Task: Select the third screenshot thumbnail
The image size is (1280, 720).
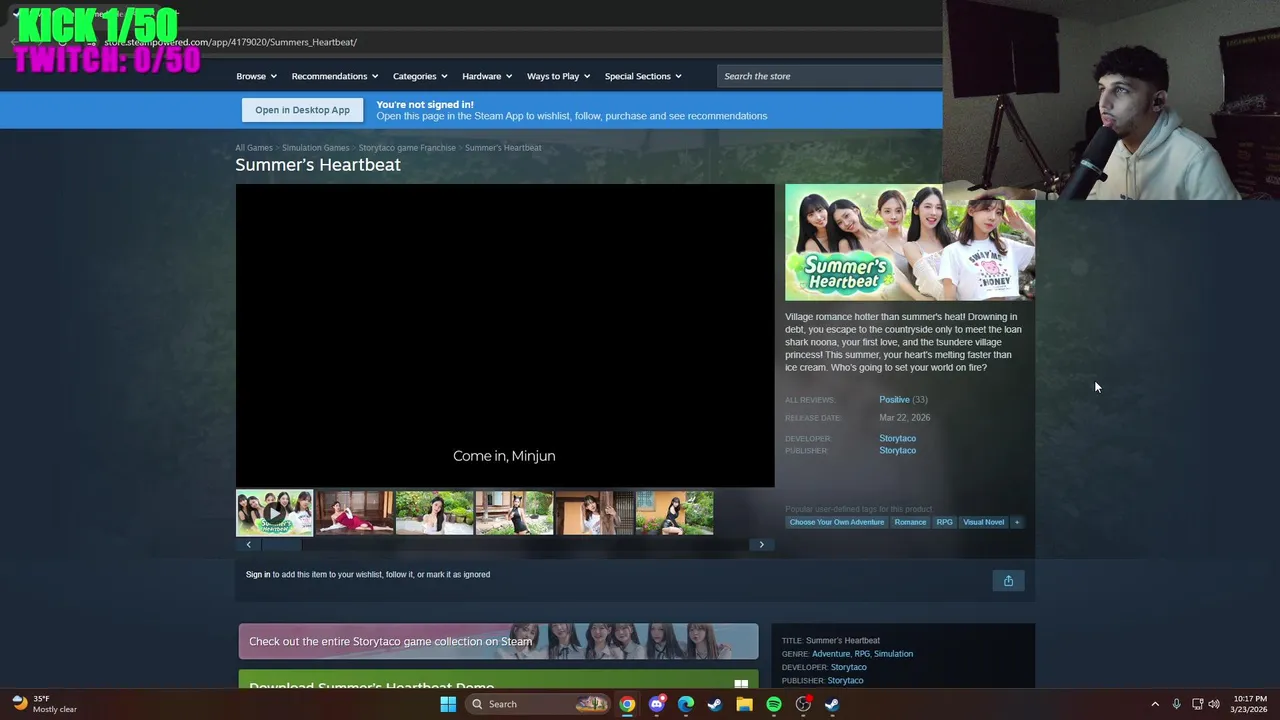Action: click(x=434, y=513)
